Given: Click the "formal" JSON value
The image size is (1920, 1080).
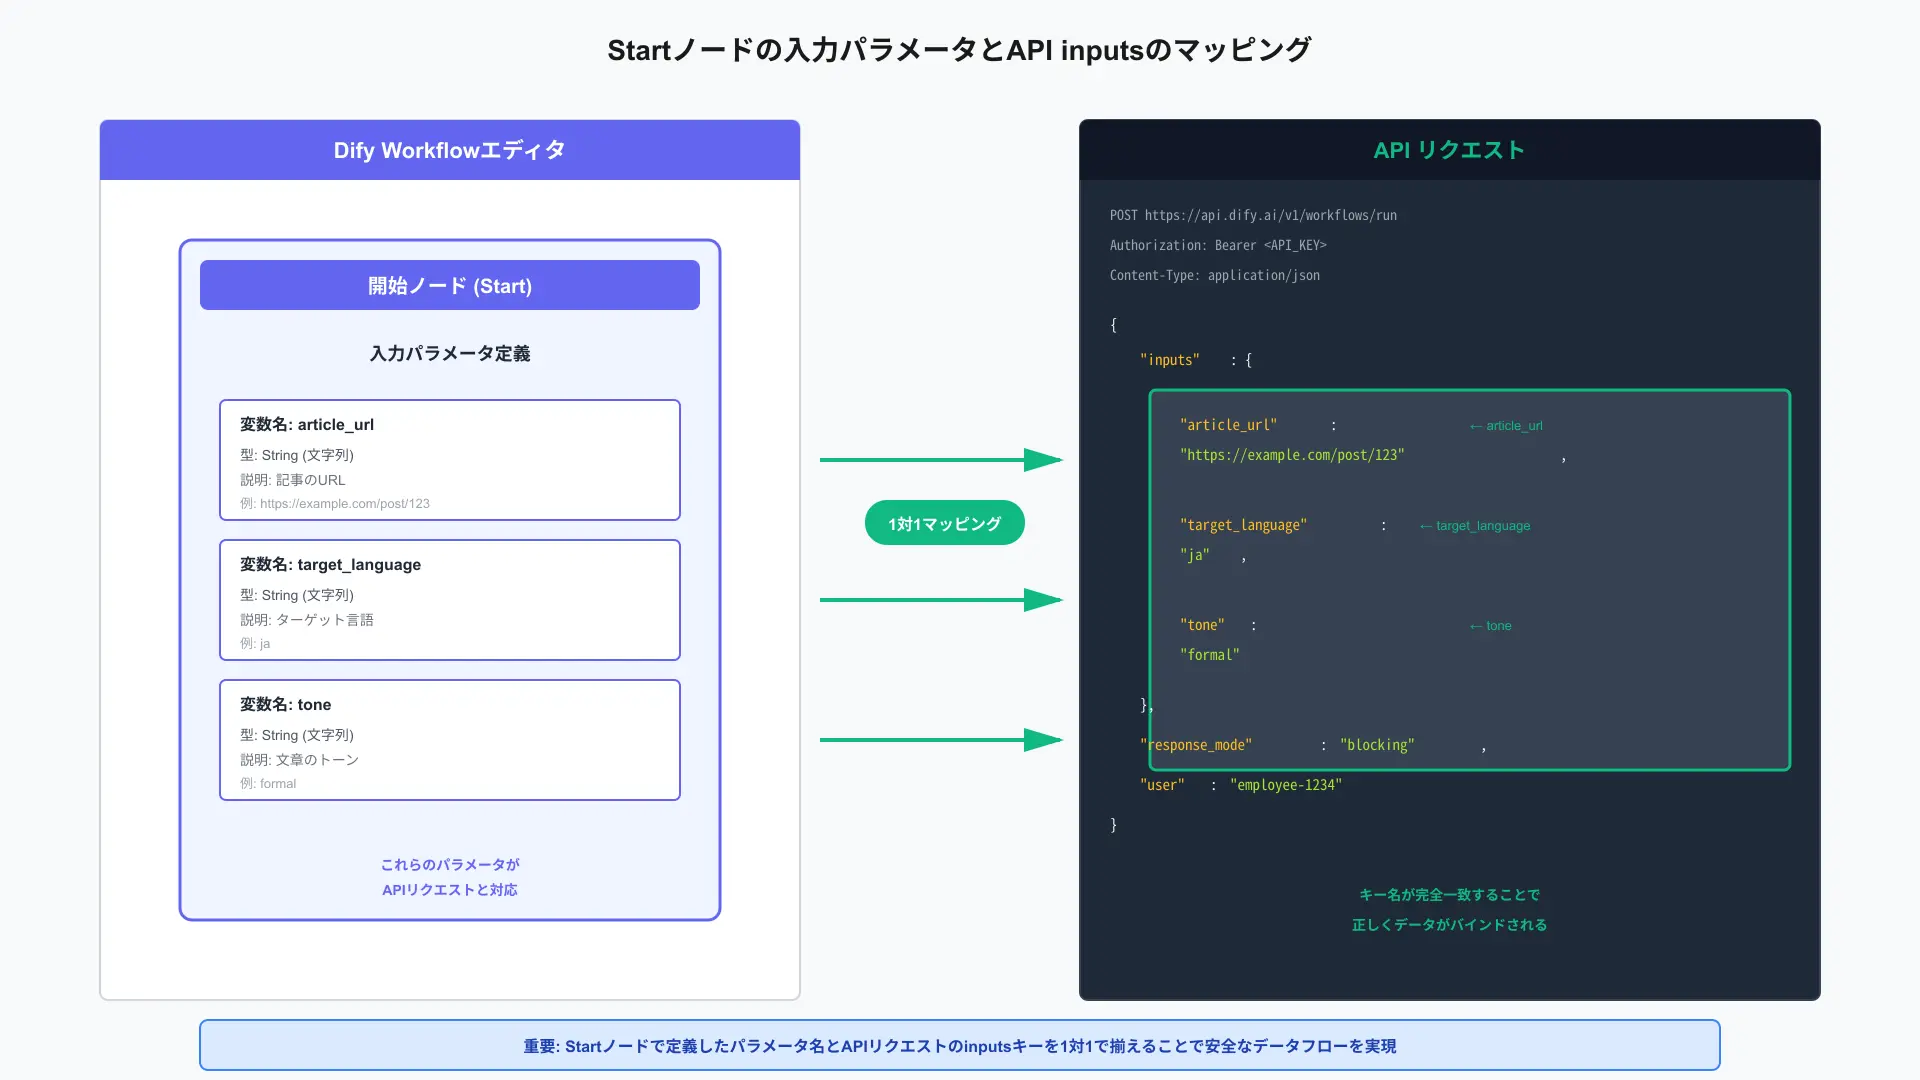Looking at the screenshot, I should [1210, 655].
